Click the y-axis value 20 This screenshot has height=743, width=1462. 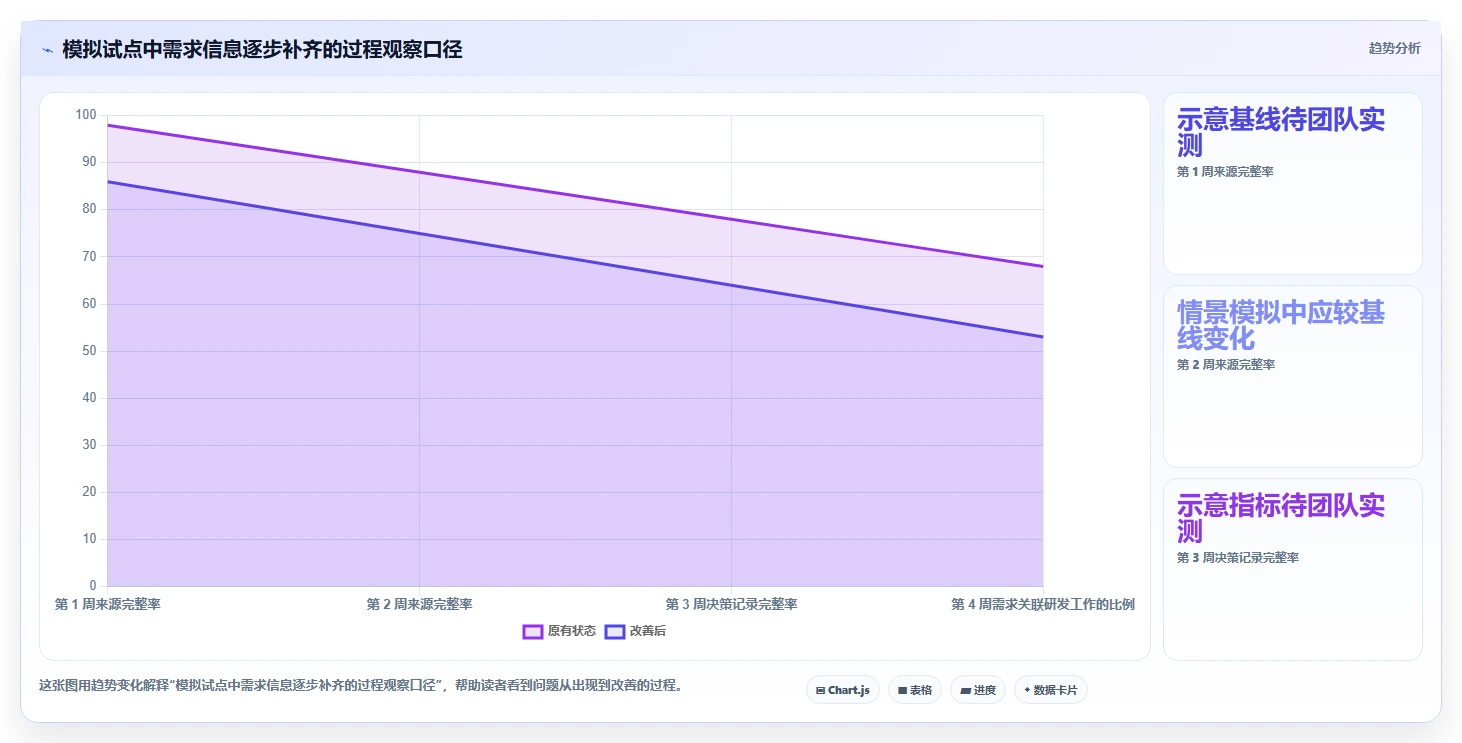(x=89, y=492)
